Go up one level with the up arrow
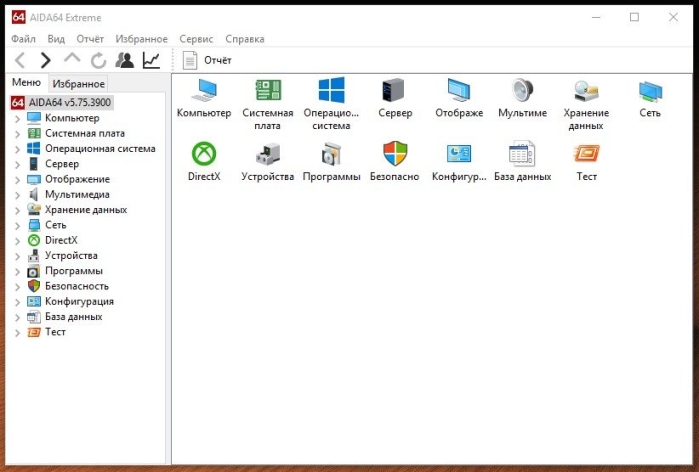Image resolution: width=699 pixels, height=472 pixels. (x=72, y=58)
